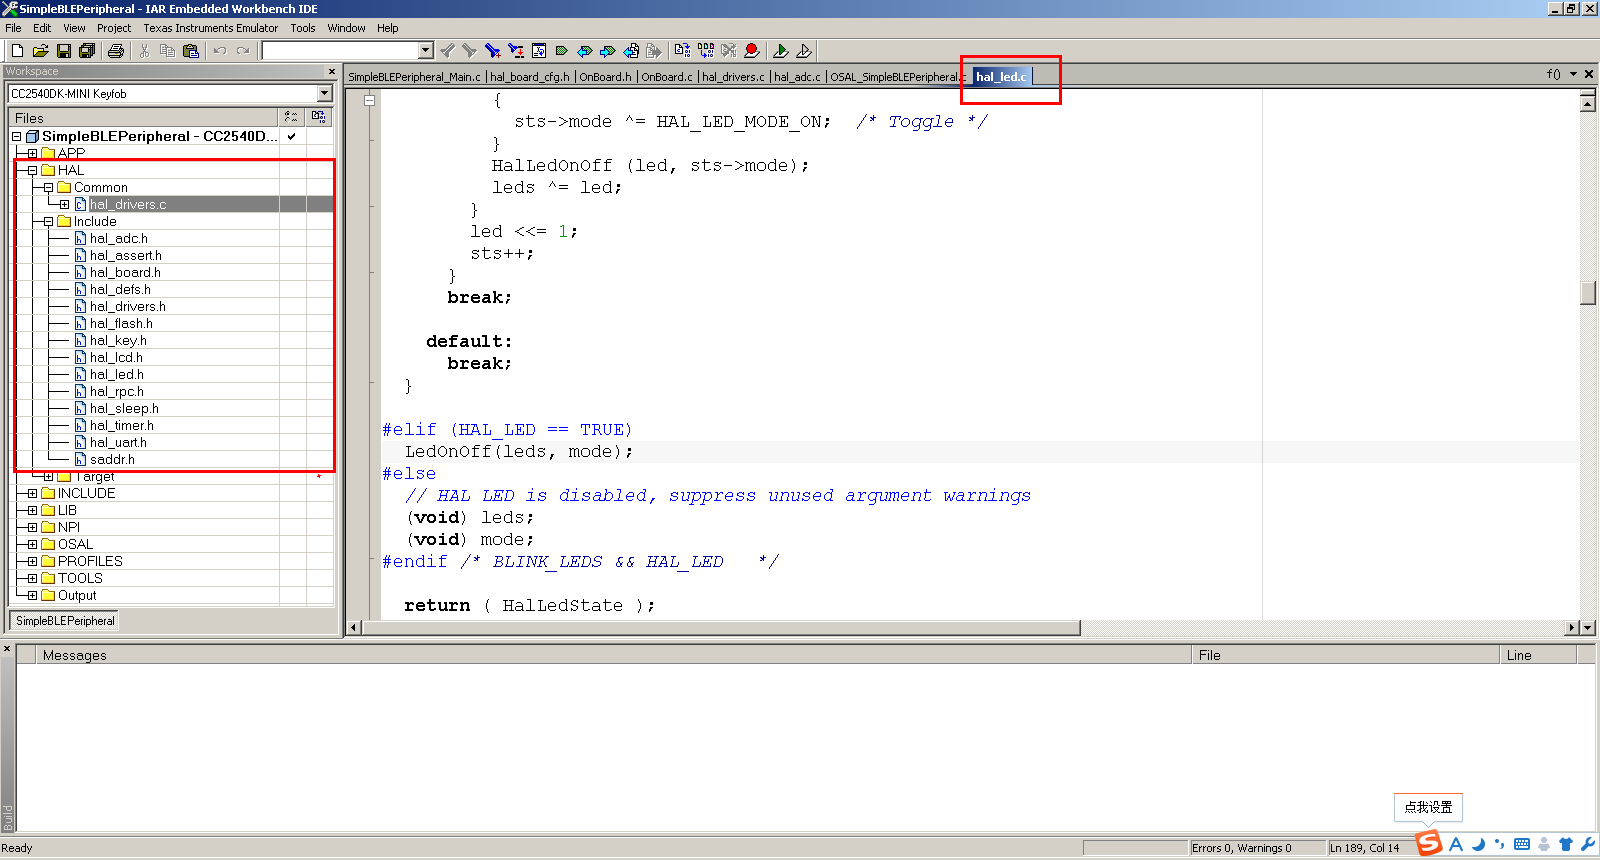Collapse the Common folder node
This screenshot has width=1600, height=860.
(x=48, y=187)
